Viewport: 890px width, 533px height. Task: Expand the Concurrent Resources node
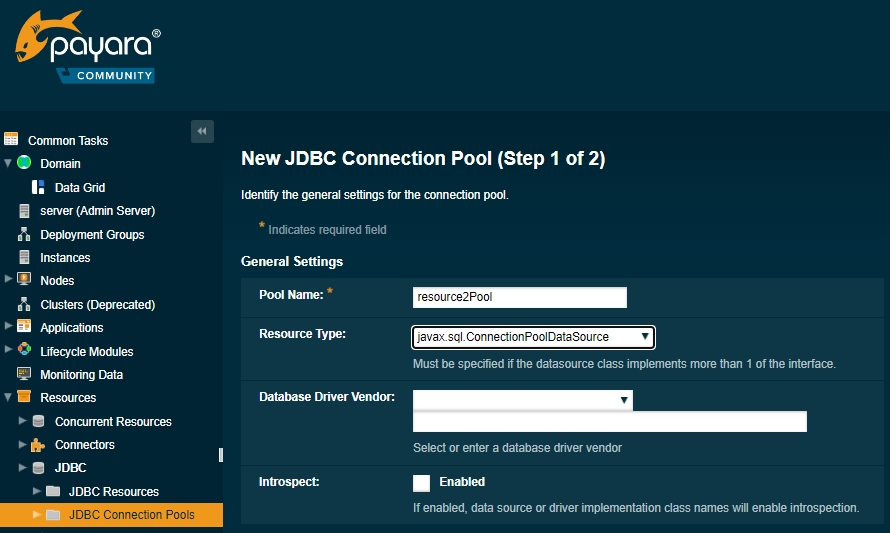click(x=23, y=421)
